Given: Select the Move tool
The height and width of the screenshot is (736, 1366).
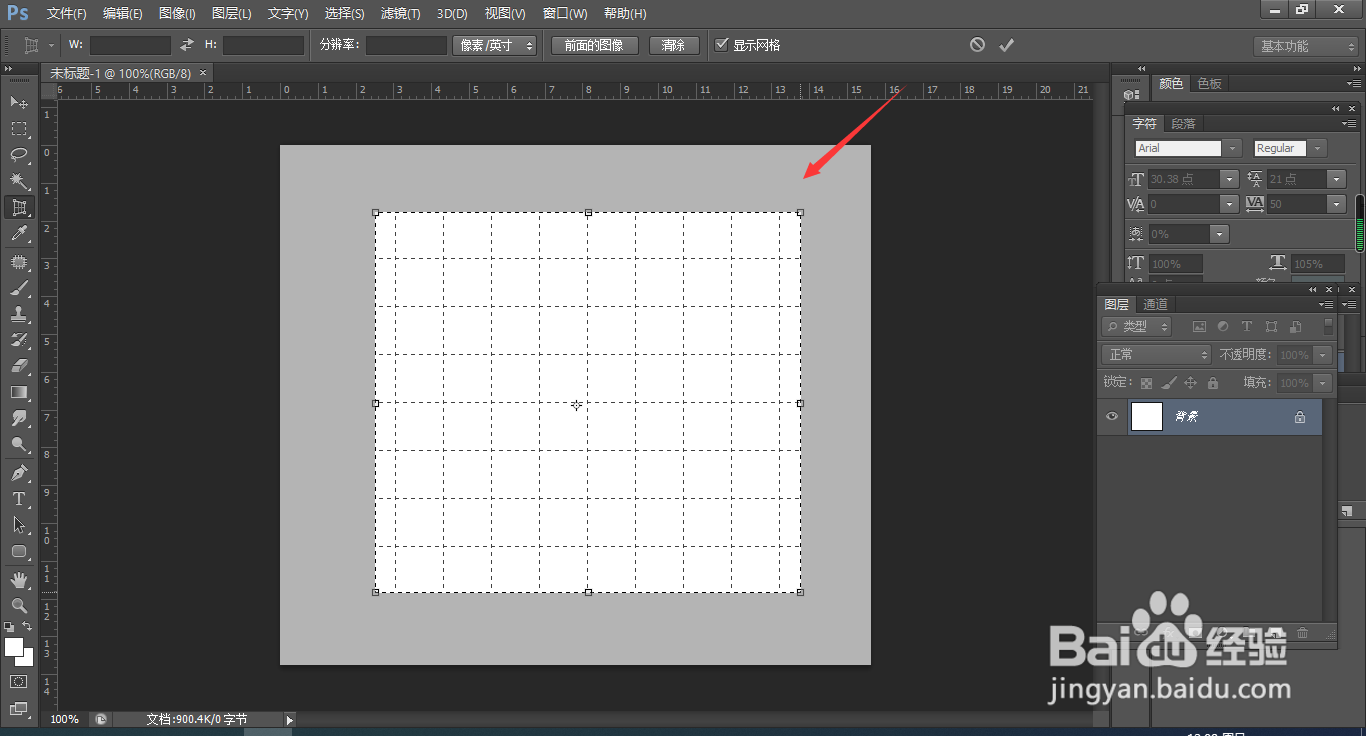Looking at the screenshot, I should (19, 102).
